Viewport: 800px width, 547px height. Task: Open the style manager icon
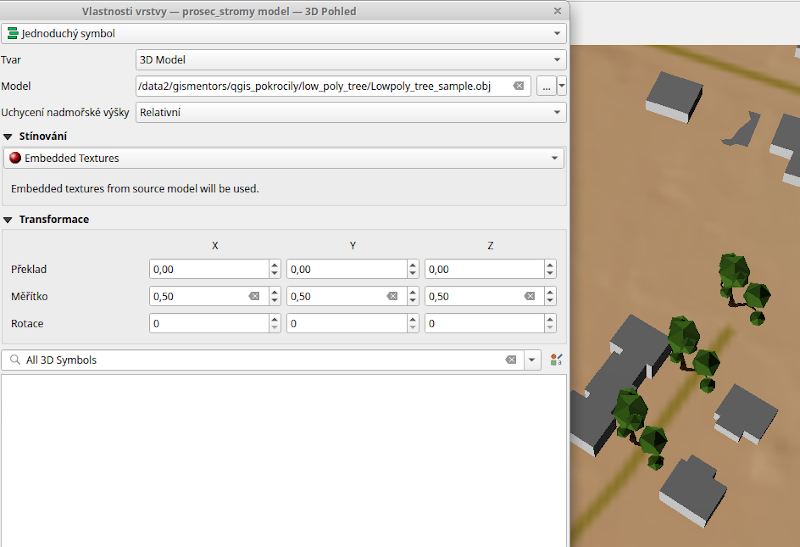[x=556, y=360]
